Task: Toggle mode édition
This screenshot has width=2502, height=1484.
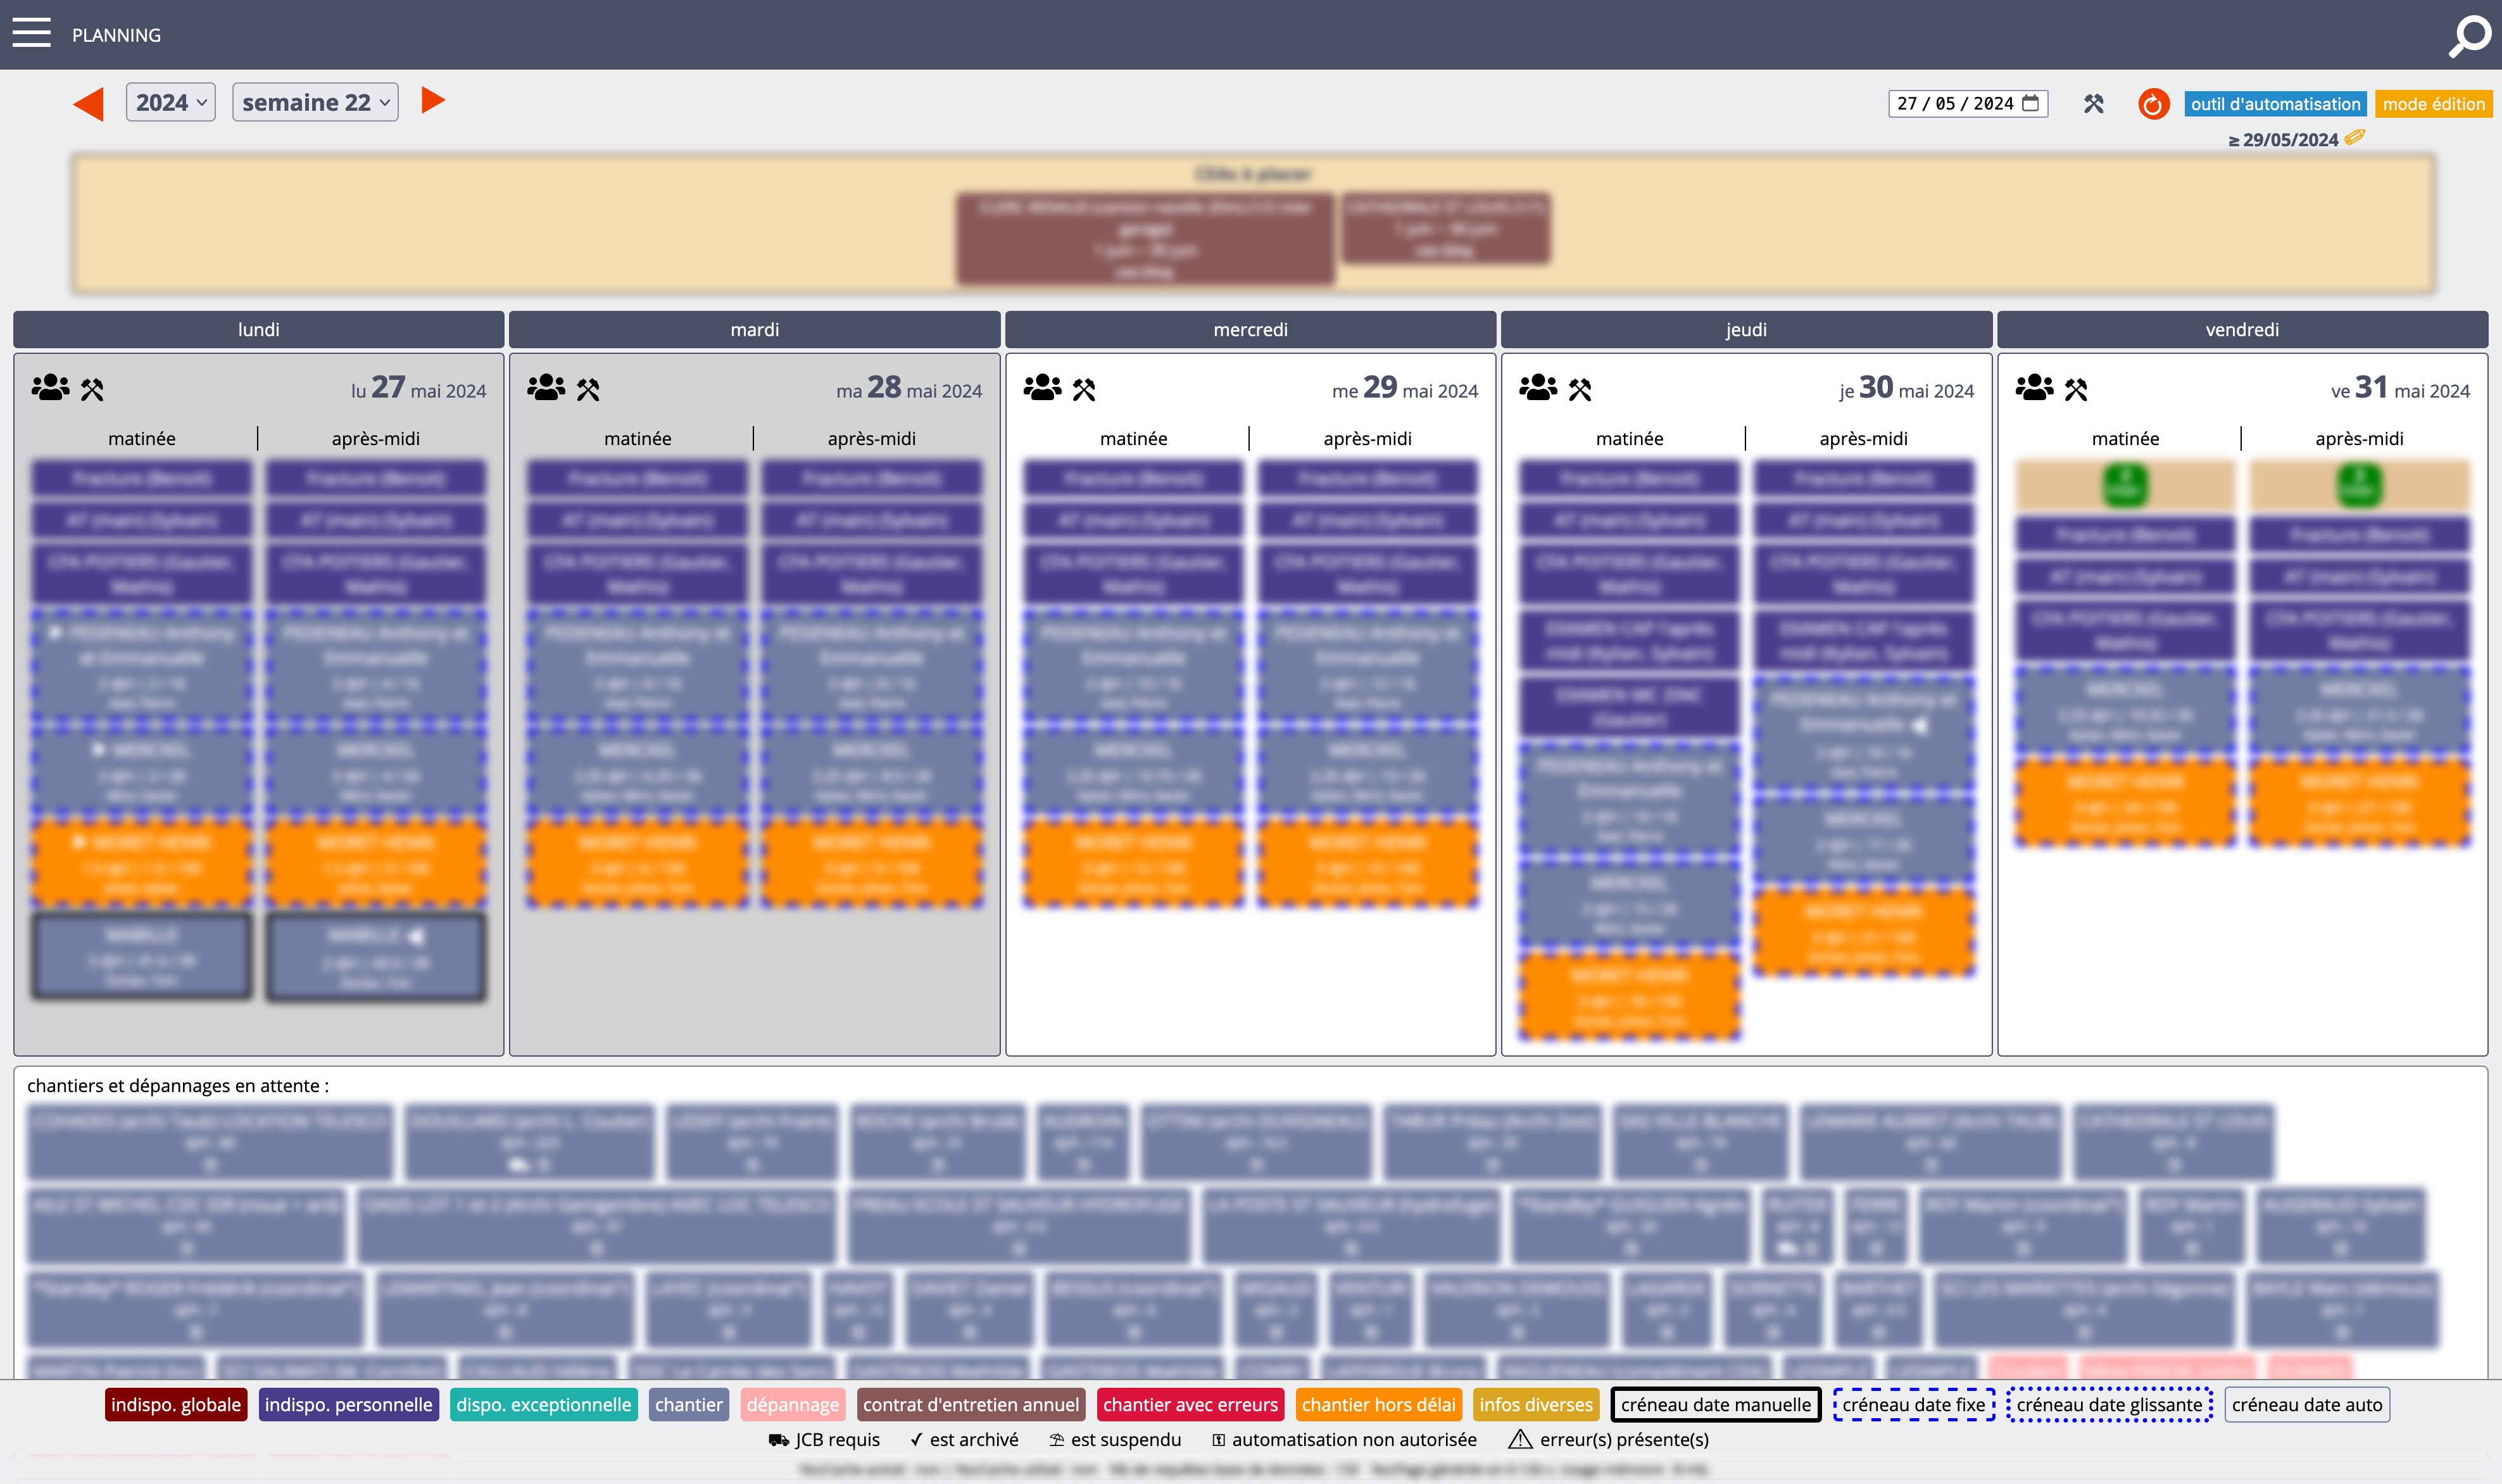Action: coord(2433,104)
